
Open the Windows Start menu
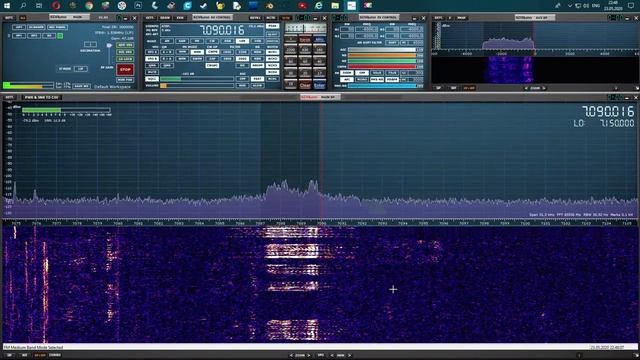(x=7, y=6)
